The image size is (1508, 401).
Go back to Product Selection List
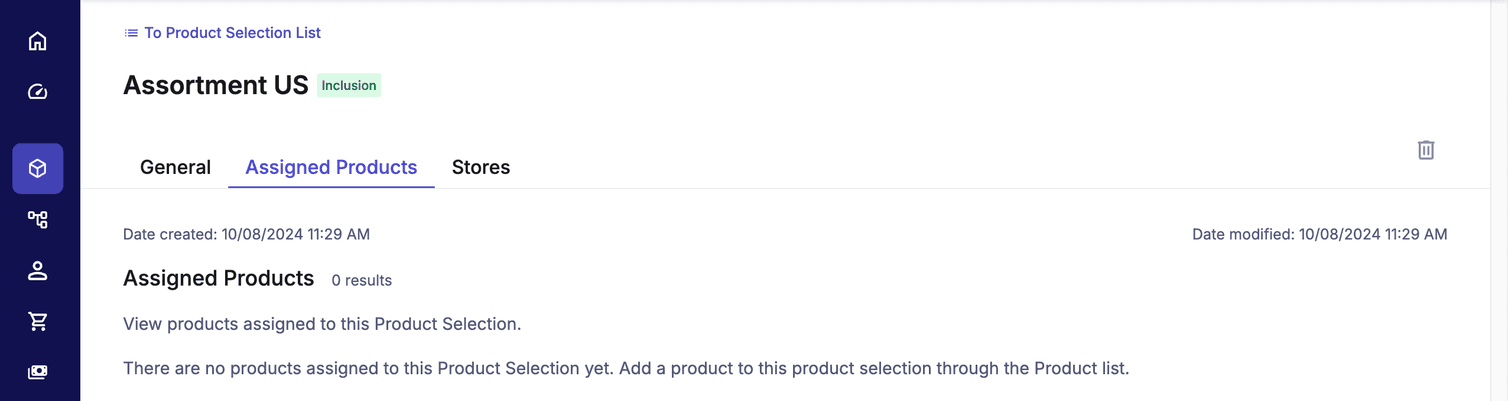point(232,33)
